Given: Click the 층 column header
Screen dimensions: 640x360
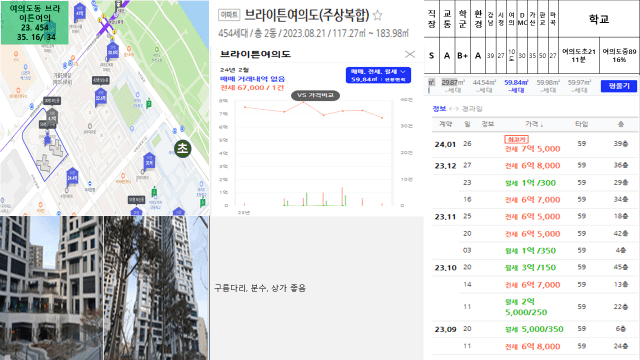Looking at the screenshot, I should [621, 124].
